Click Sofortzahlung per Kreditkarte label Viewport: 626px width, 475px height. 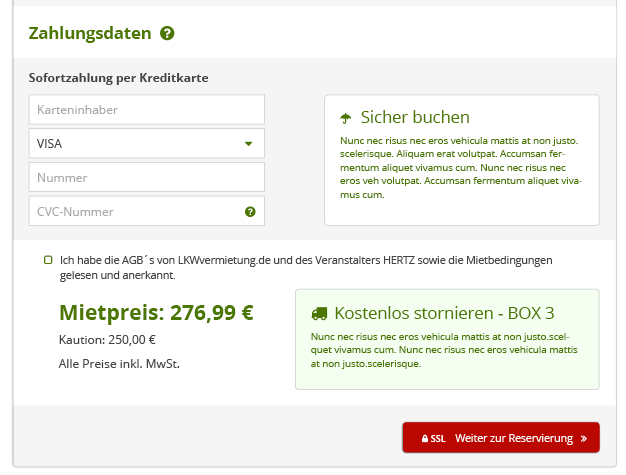click(x=118, y=77)
